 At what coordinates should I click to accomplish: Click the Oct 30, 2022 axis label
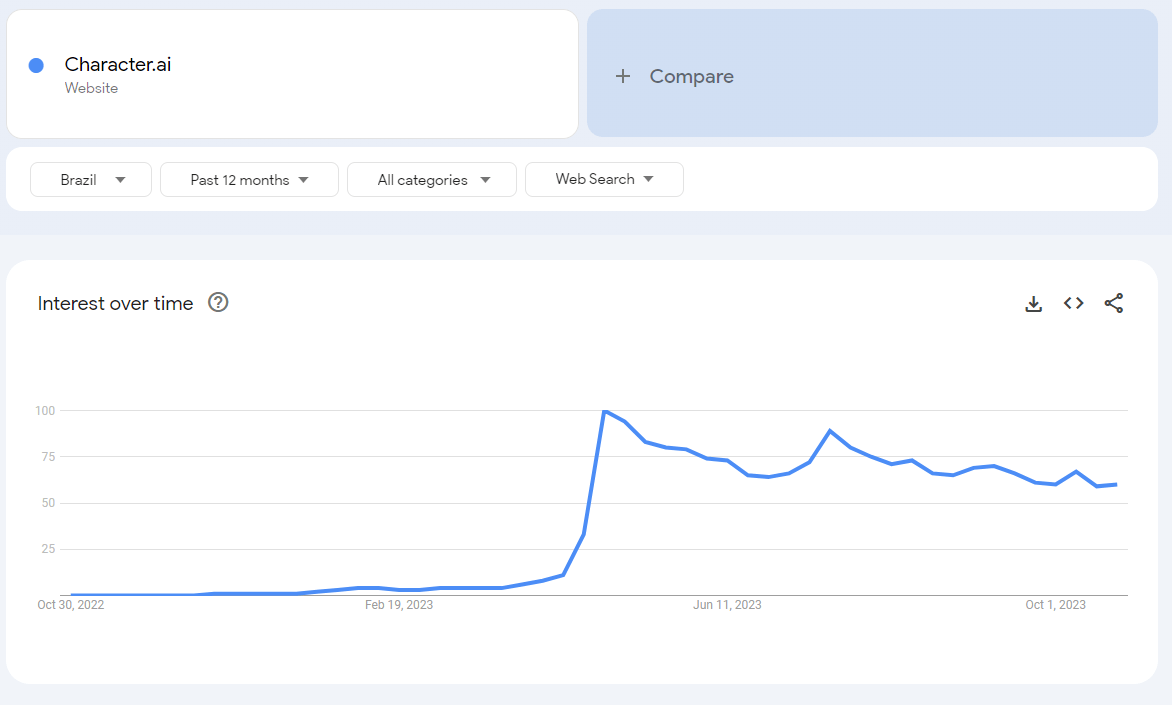point(71,604)
